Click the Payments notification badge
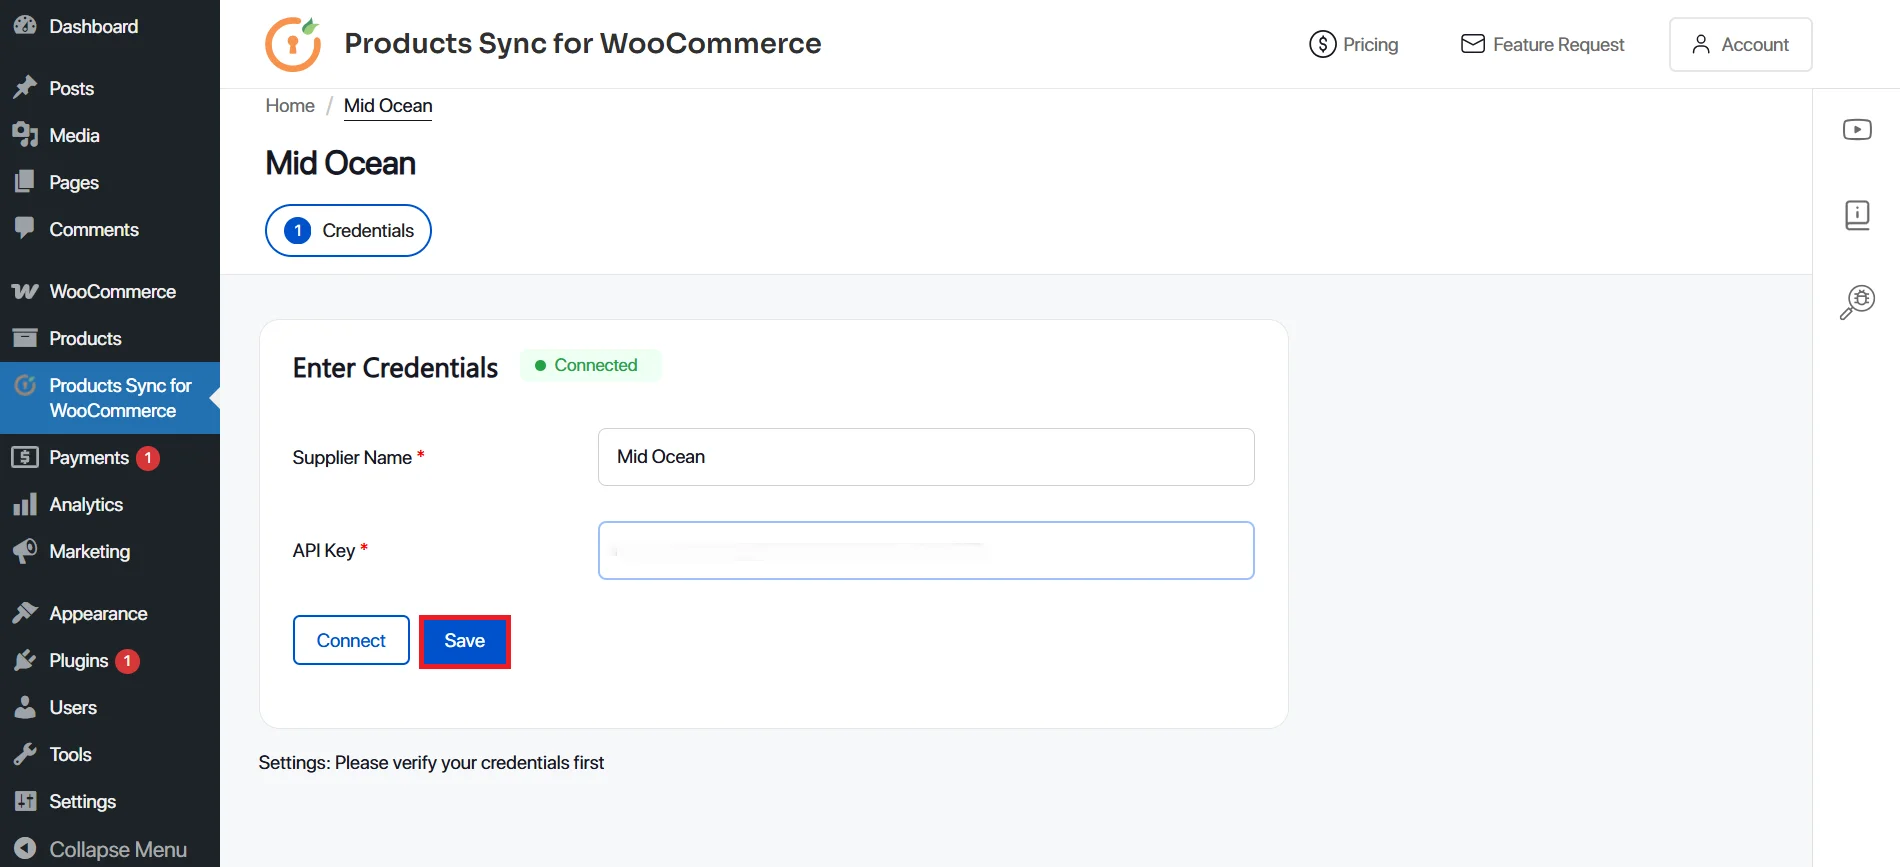The image size is (1900, 867). tap(148, 458)
